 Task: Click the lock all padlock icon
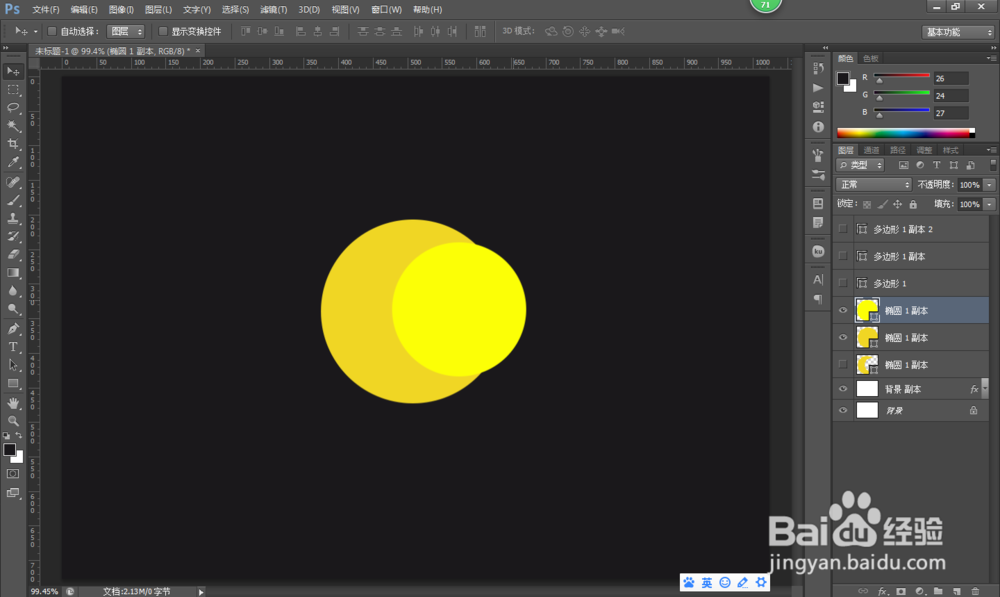tap(913, 204)
